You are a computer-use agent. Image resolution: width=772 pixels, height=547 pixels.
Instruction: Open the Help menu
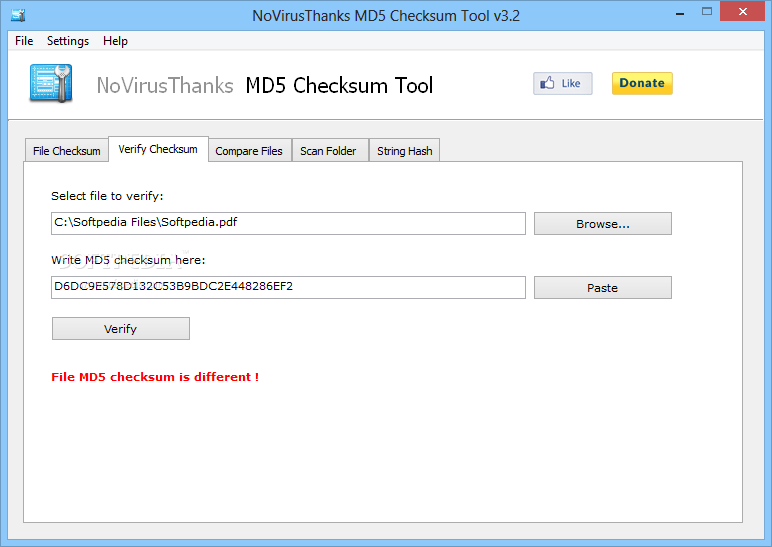(x=115, y=41)
